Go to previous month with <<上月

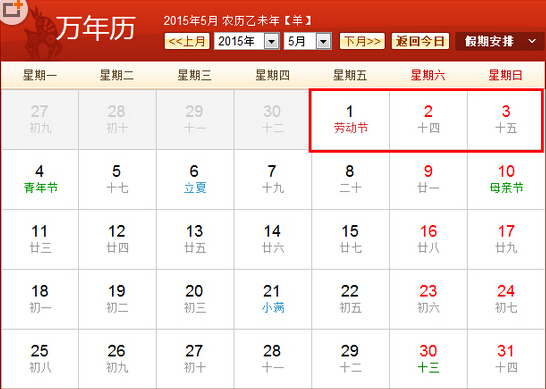pos(187,41)
